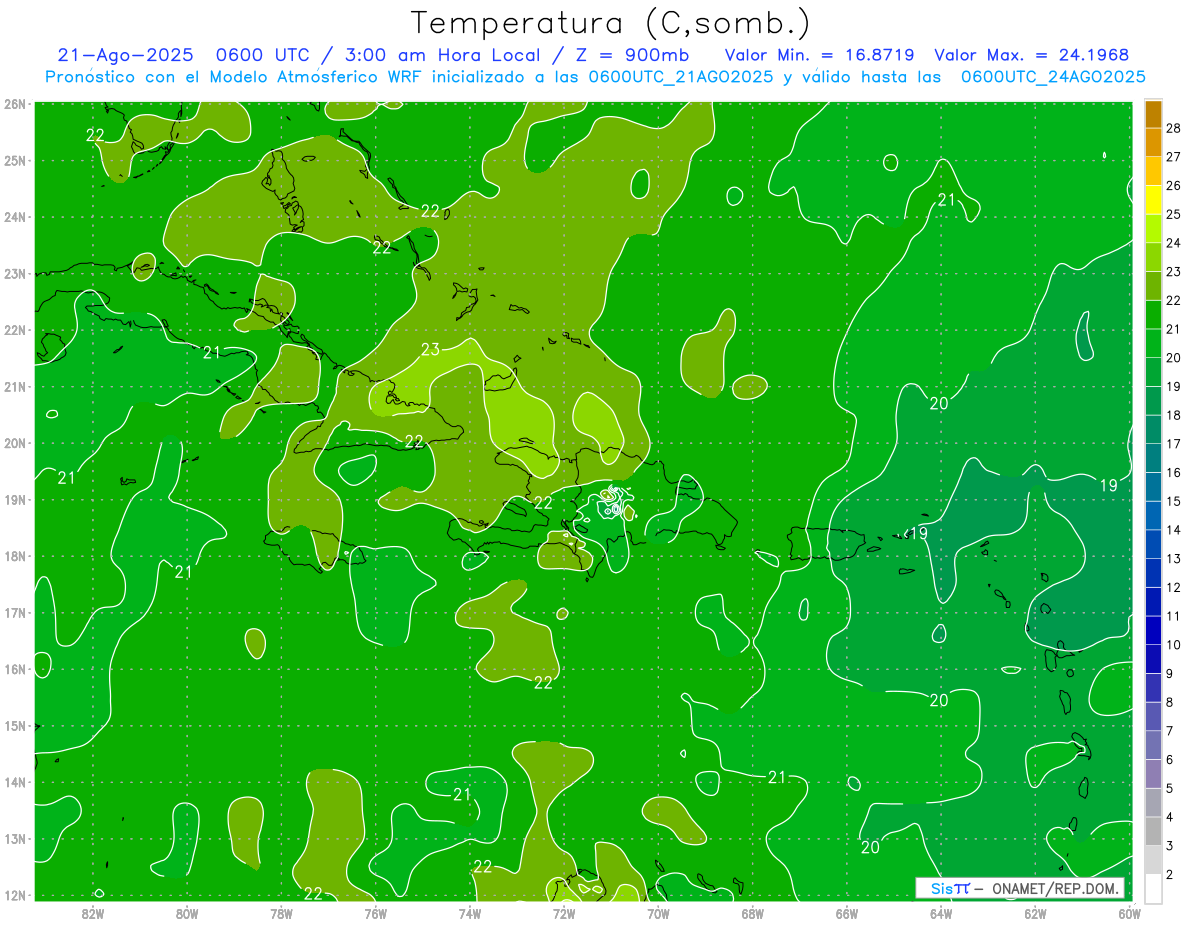The image size is (1200, 927).
Task: Click the '74W' longitude axis label
Action: [x=470, y=913]
